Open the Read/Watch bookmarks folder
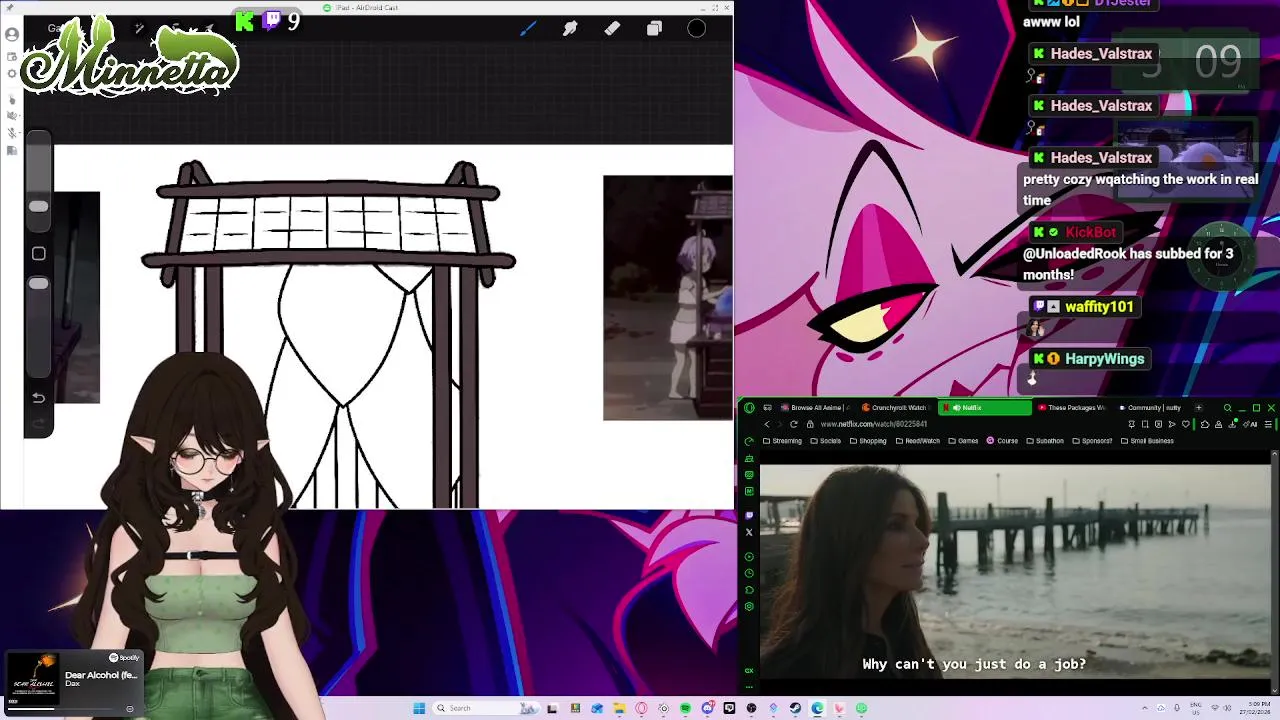This screenshot has height=720, width=1280. click(917, 441)
